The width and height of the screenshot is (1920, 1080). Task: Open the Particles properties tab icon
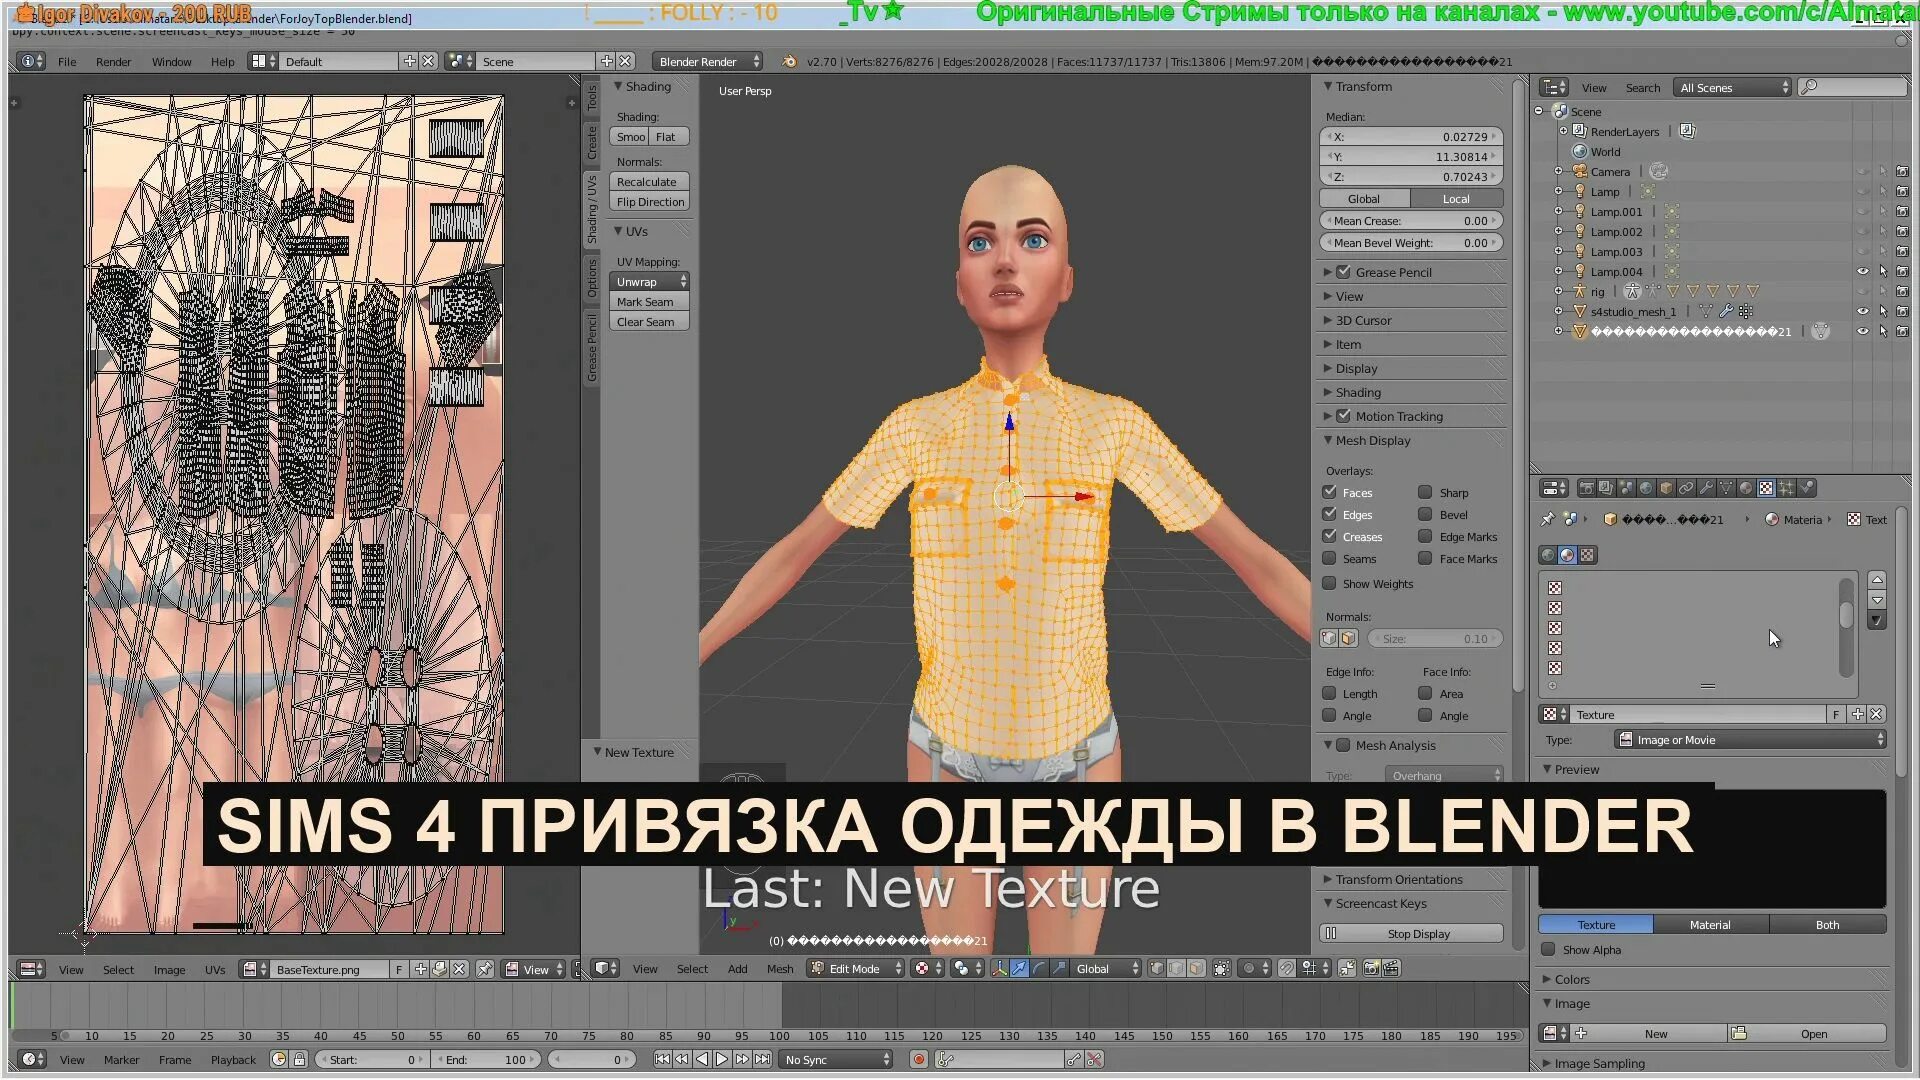[1786, 488]
